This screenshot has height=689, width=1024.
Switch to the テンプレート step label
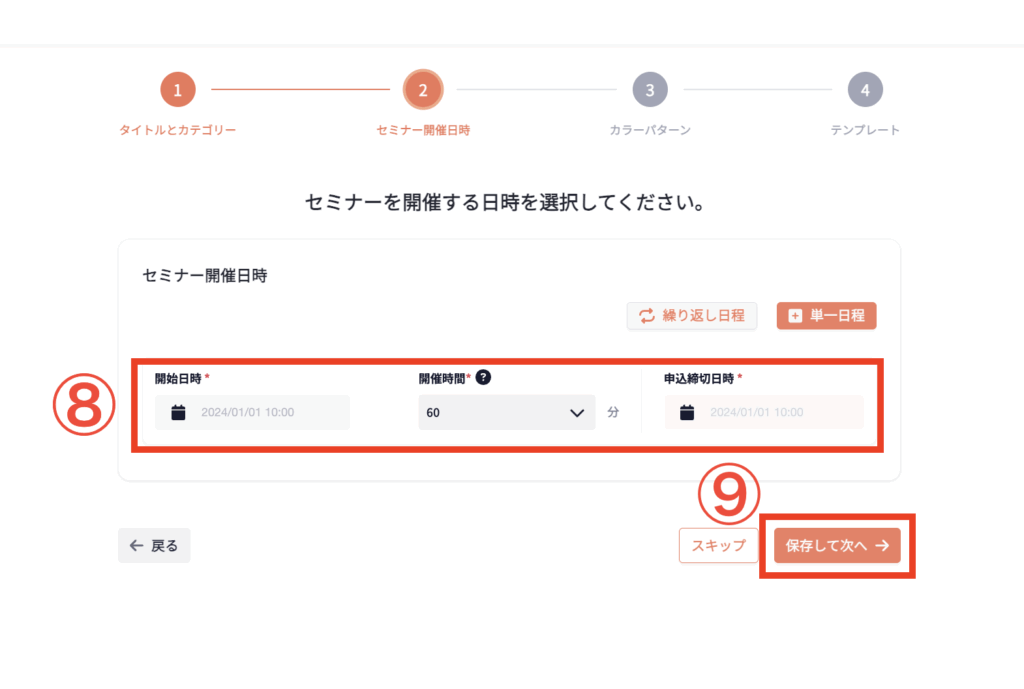click(865, 130)
